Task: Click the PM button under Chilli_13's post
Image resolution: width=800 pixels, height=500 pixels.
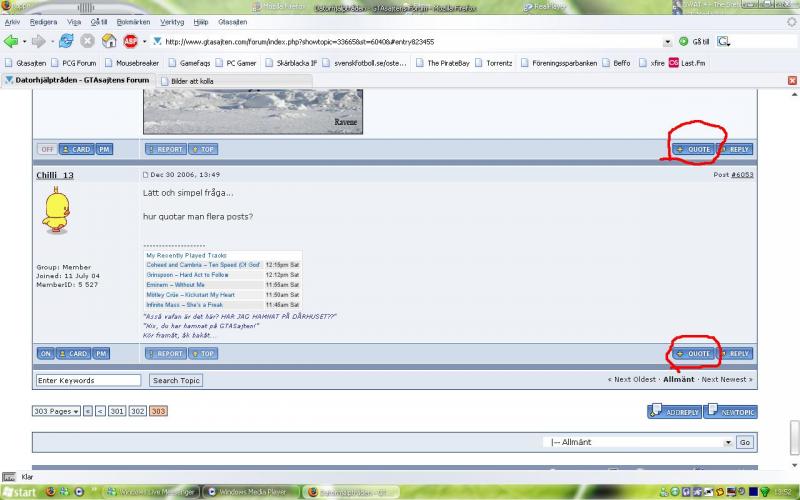Action: click(104, 353)
